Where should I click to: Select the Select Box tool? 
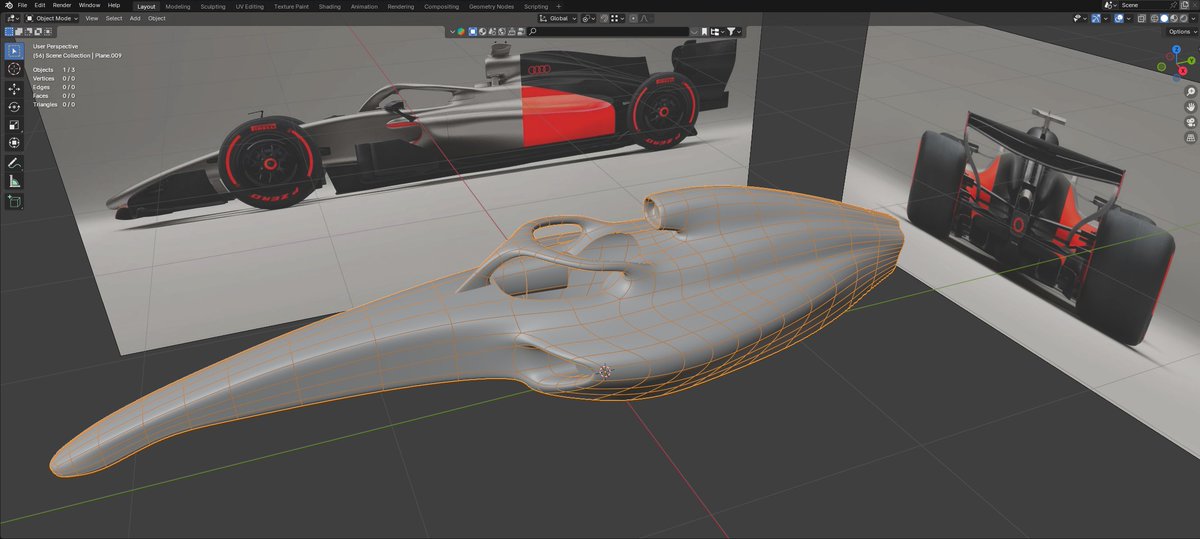pyautogui.click(x=15, y=50)
